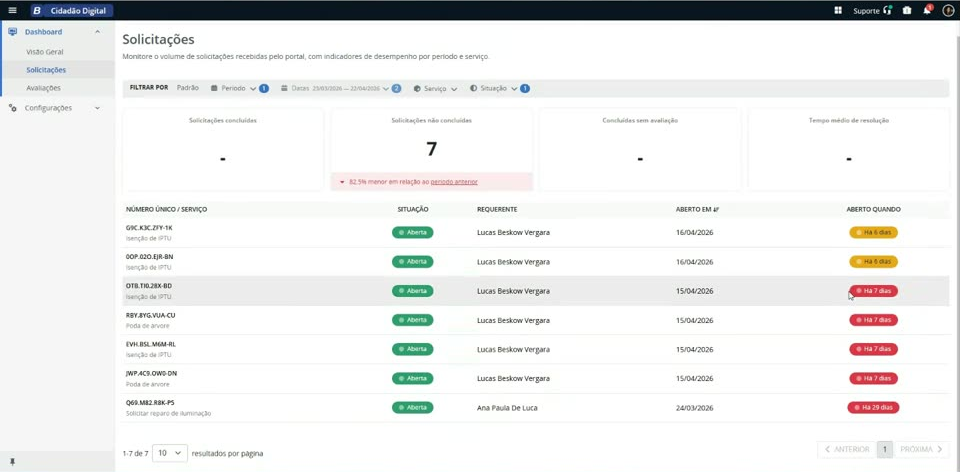The image size is (960, 472).
Task: Open the Situação filter dropdown
Action: [x=499, y=88]
